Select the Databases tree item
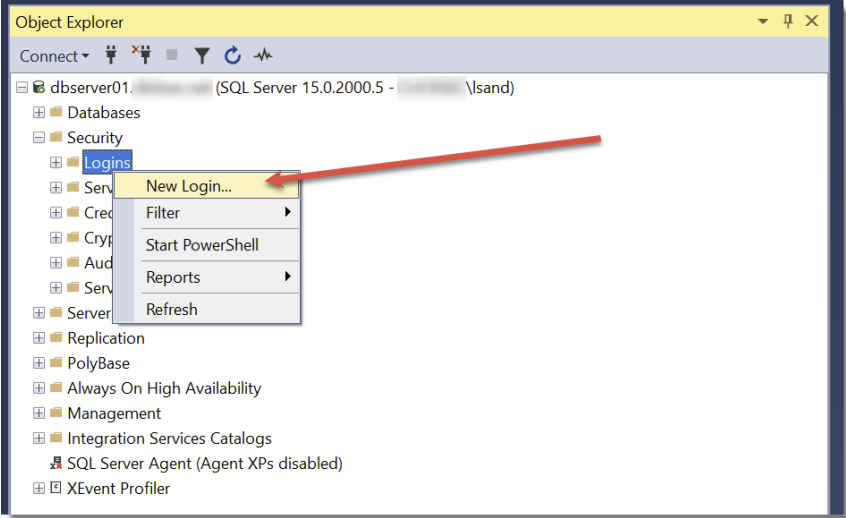Screen dimensions: 846x518 coord(104,112)
